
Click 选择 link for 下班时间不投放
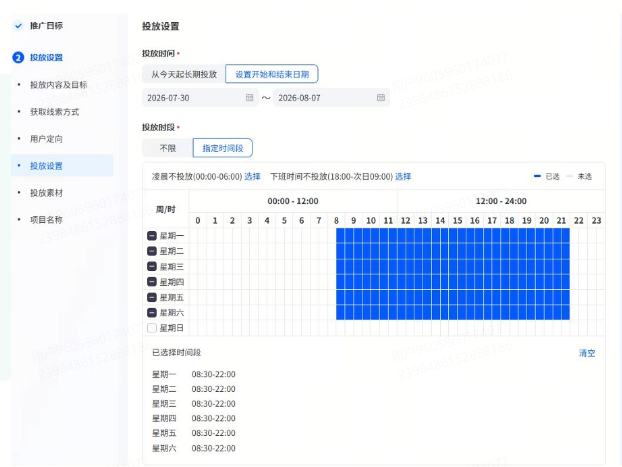[x=403, y=177]
